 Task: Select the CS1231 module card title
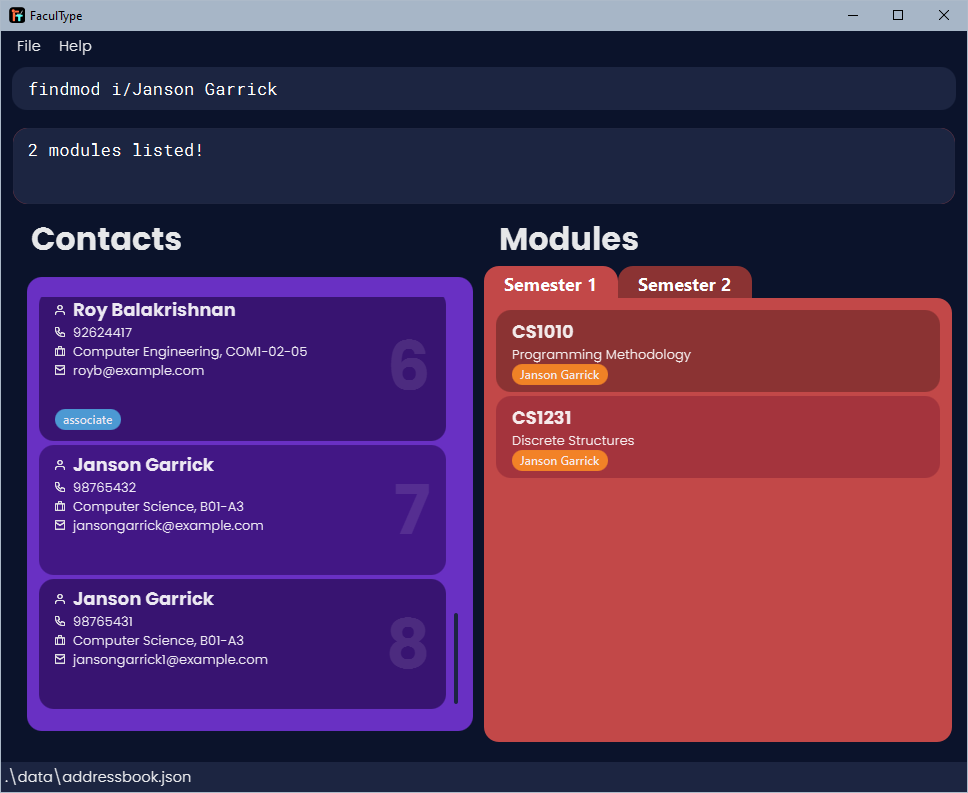[x=541, y=418]
